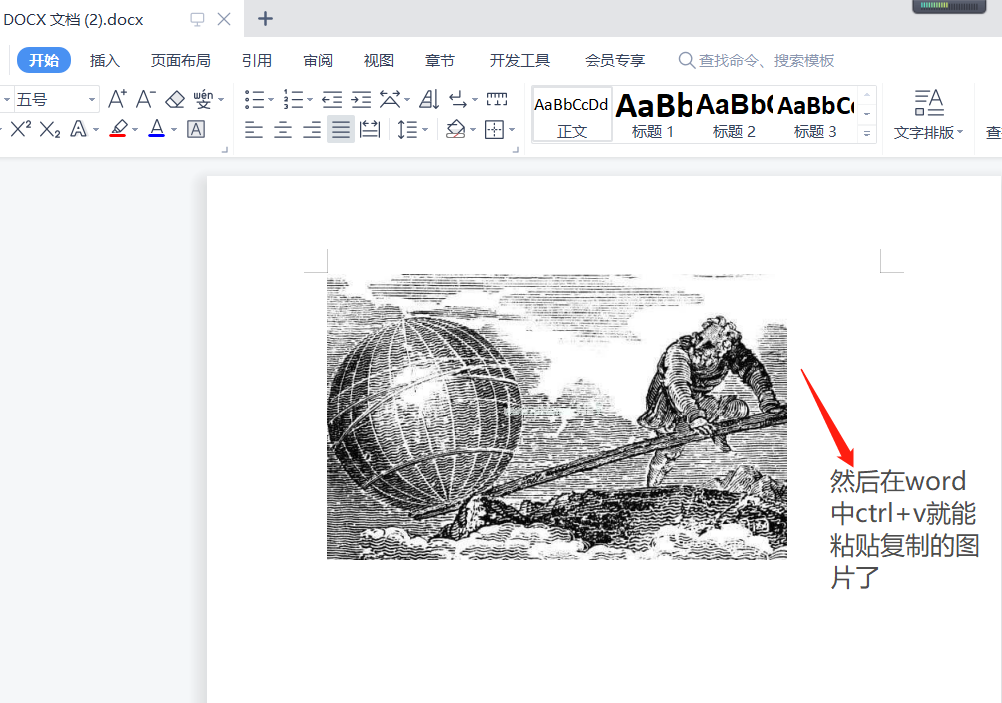This screenshot has width=1002, height=703.
Task: Click the decrease font size icon
Action: pyautogui.click(x=146, y=99)
